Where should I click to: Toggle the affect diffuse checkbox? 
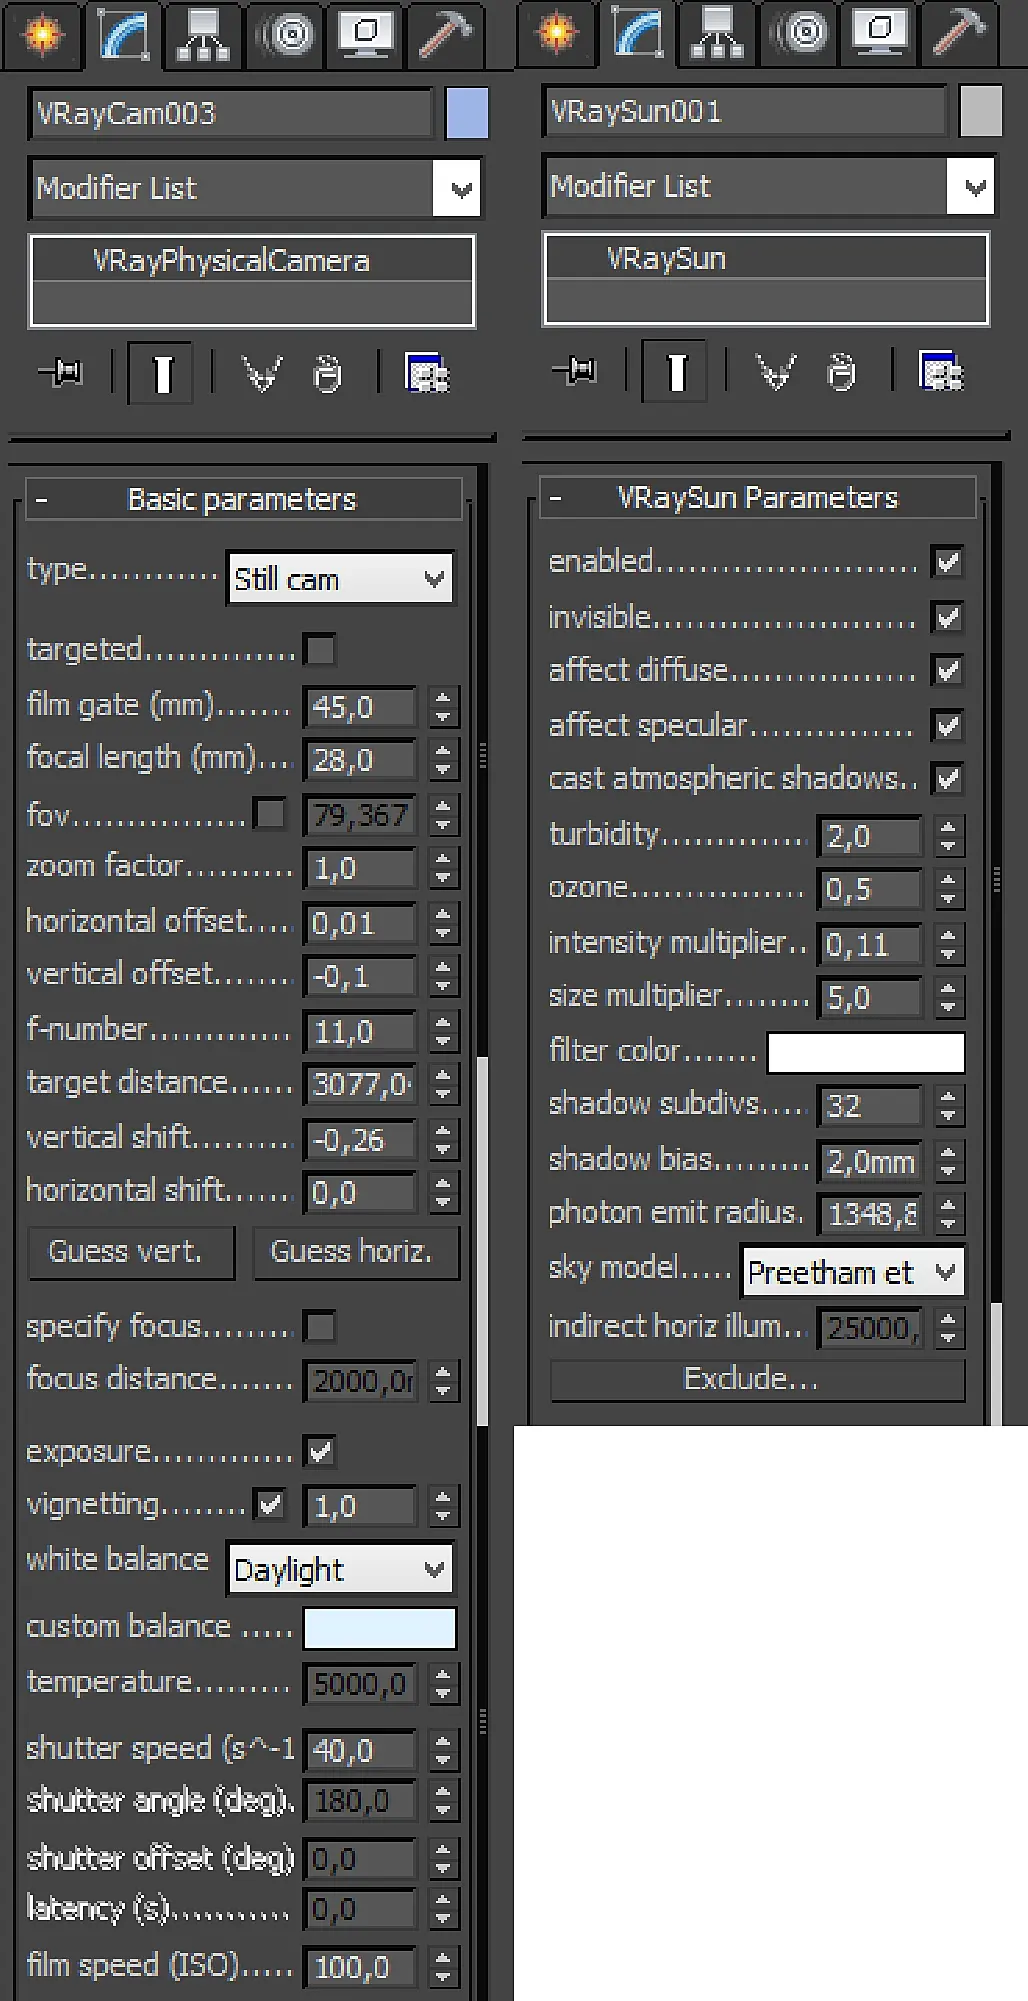pos(947,670)
